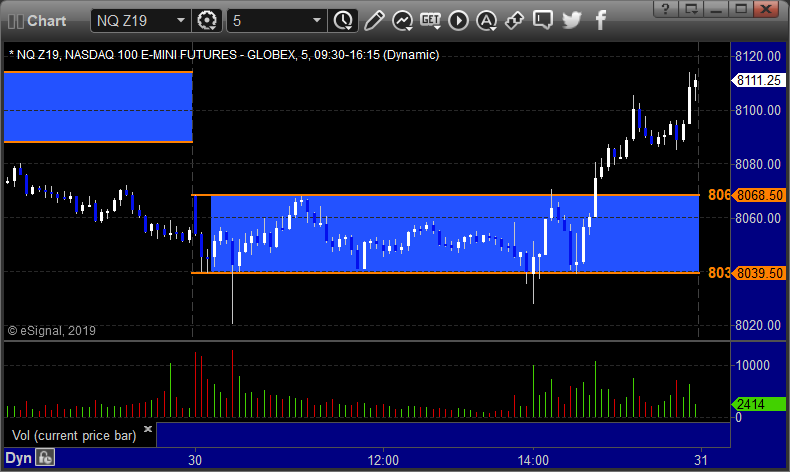Click the green 2414 volume marker
The width and height of the screenshot is (790, 472).
758,404
